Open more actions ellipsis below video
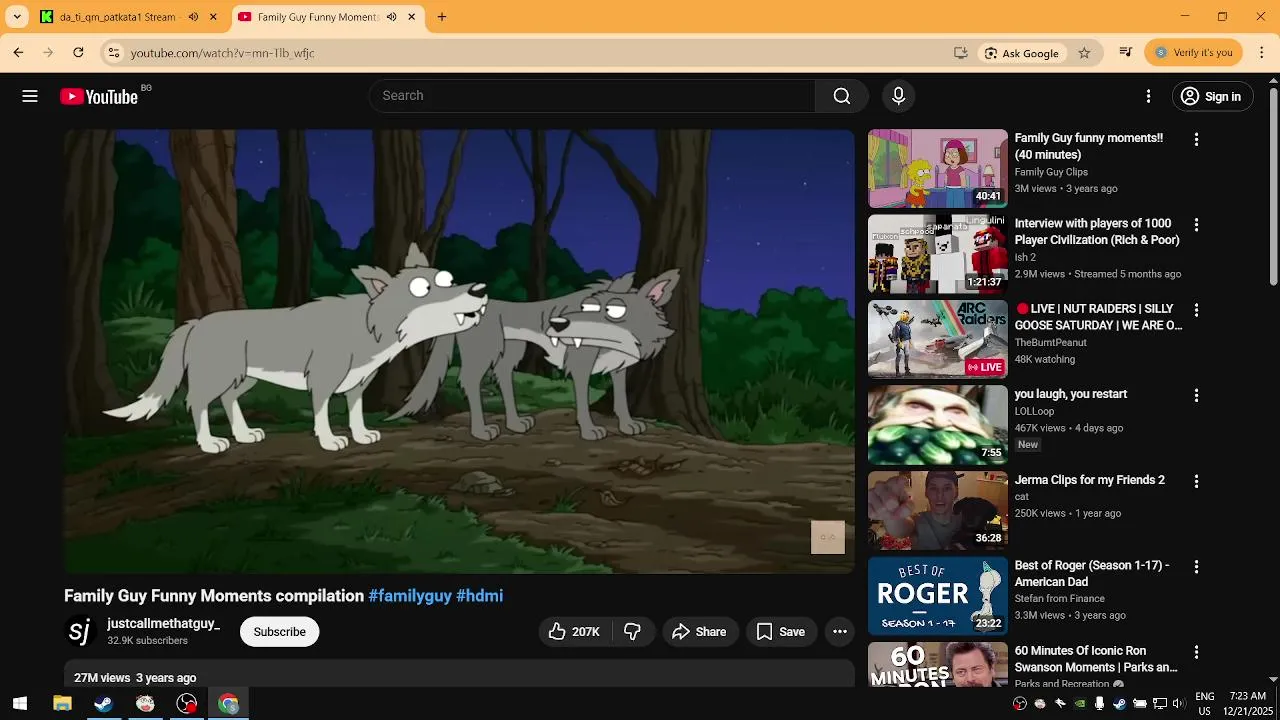Screen dimensions: 1280x720 (x=840, y=632)
